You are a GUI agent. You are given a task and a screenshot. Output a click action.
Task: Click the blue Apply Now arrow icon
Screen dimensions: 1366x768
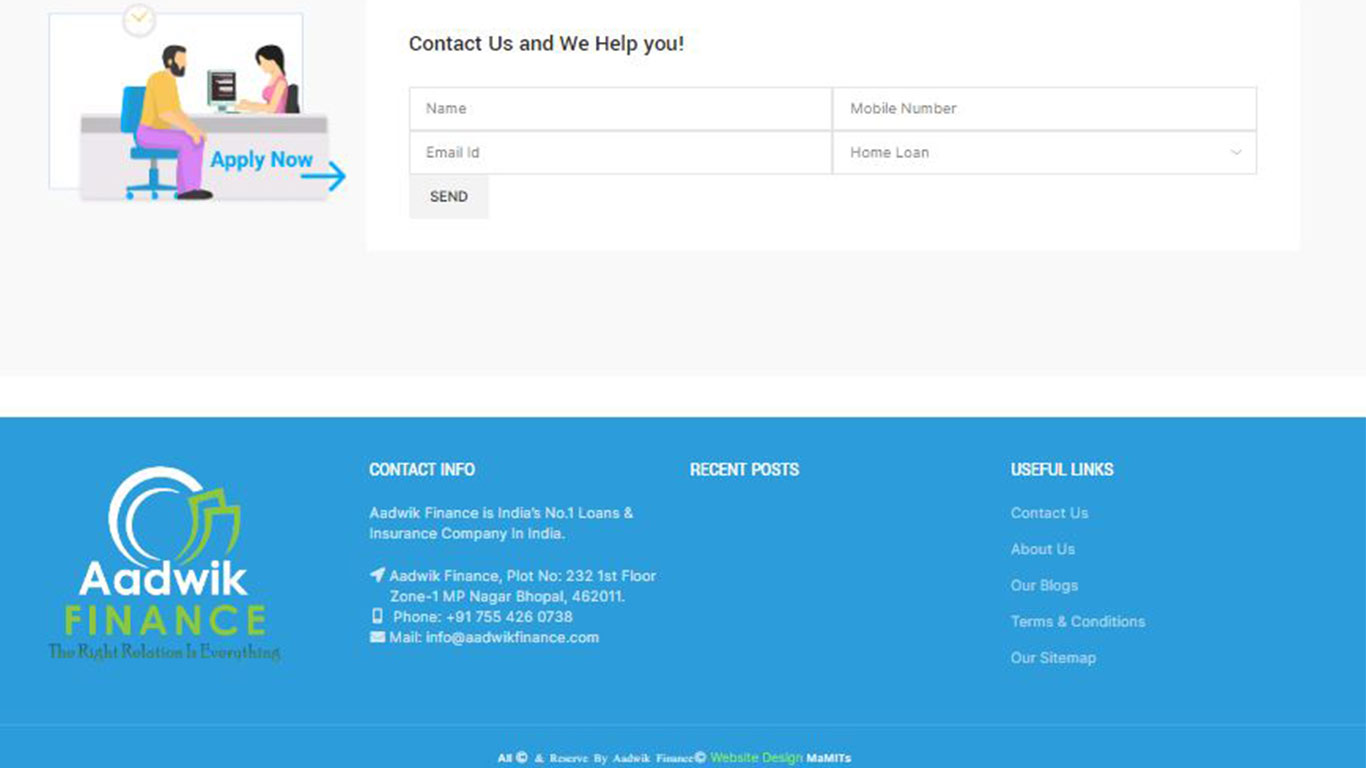click(324, 177)
